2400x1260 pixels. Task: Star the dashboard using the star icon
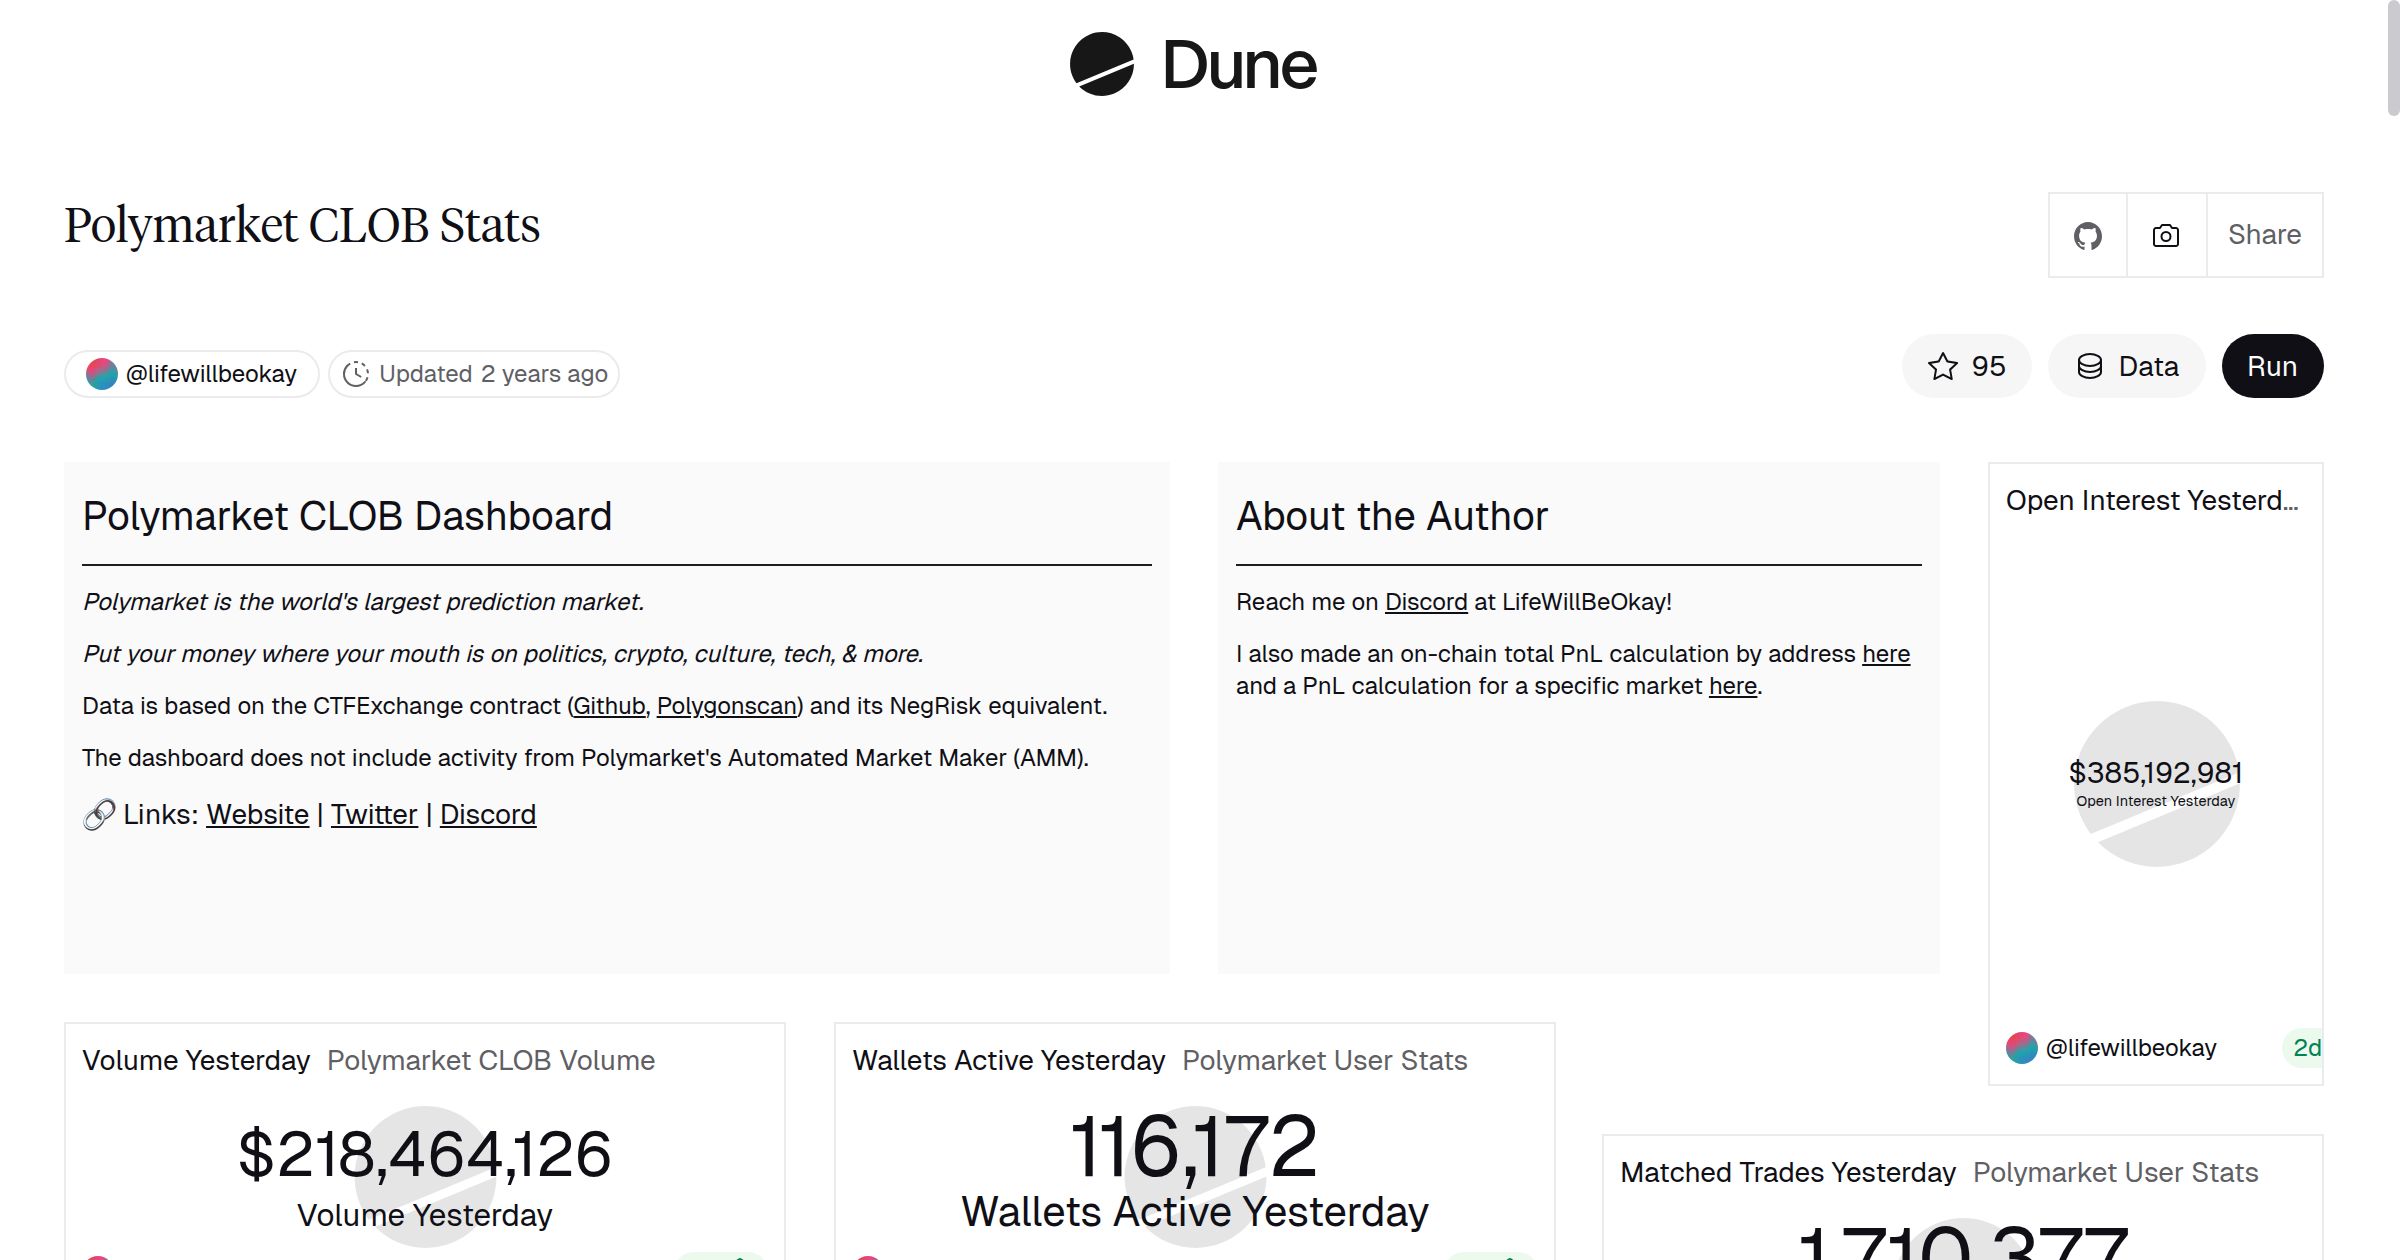coord(1942,366)
